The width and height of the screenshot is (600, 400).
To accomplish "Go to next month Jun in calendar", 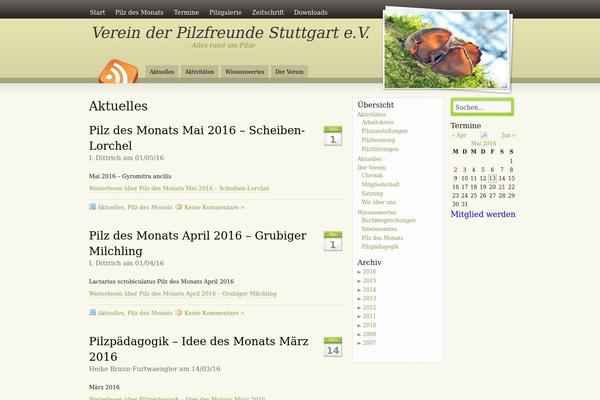I will 509,135.
